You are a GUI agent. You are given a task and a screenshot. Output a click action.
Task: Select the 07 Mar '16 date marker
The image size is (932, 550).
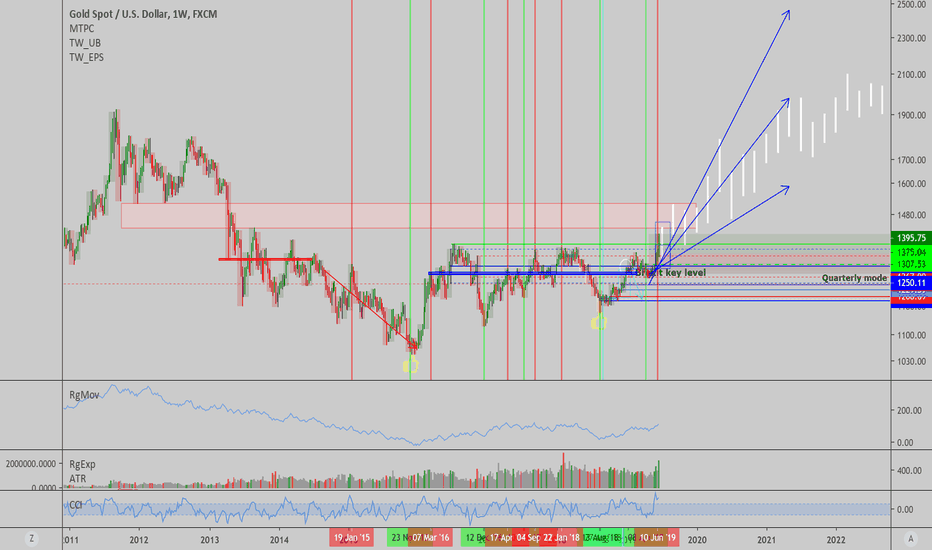coord(430,538)
